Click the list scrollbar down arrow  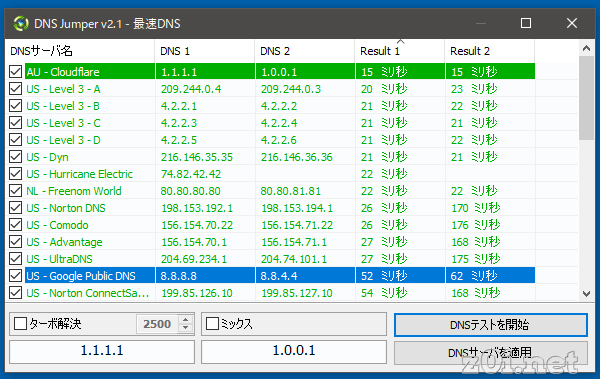[x=586, y=294]
